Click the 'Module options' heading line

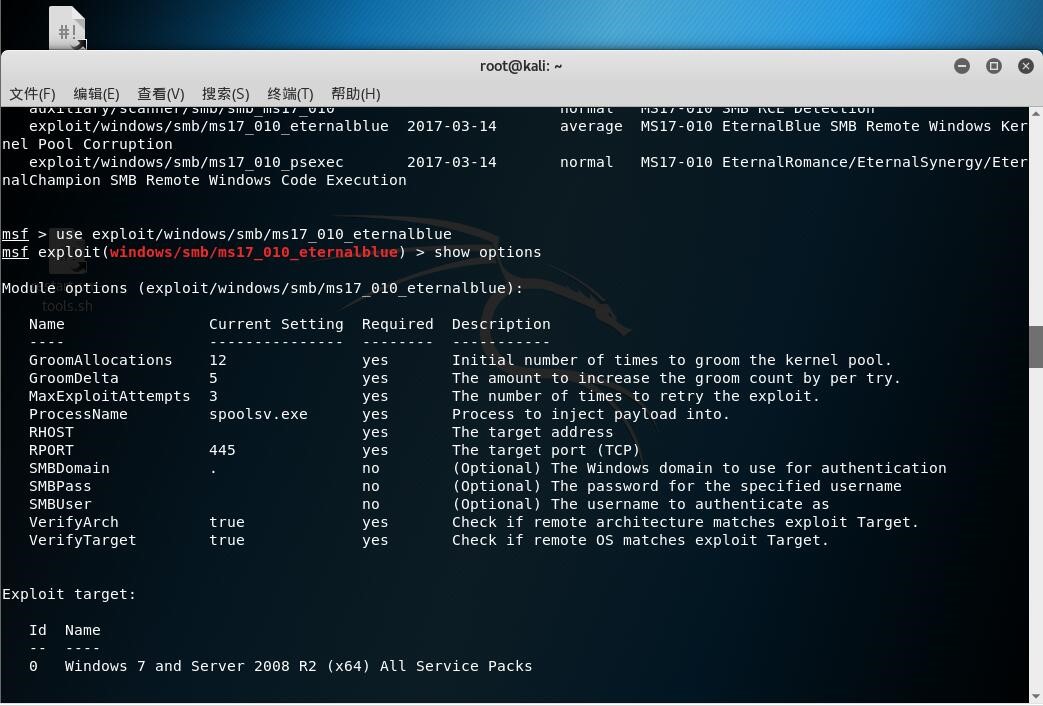pyautogui.click(x=263, y=288)
